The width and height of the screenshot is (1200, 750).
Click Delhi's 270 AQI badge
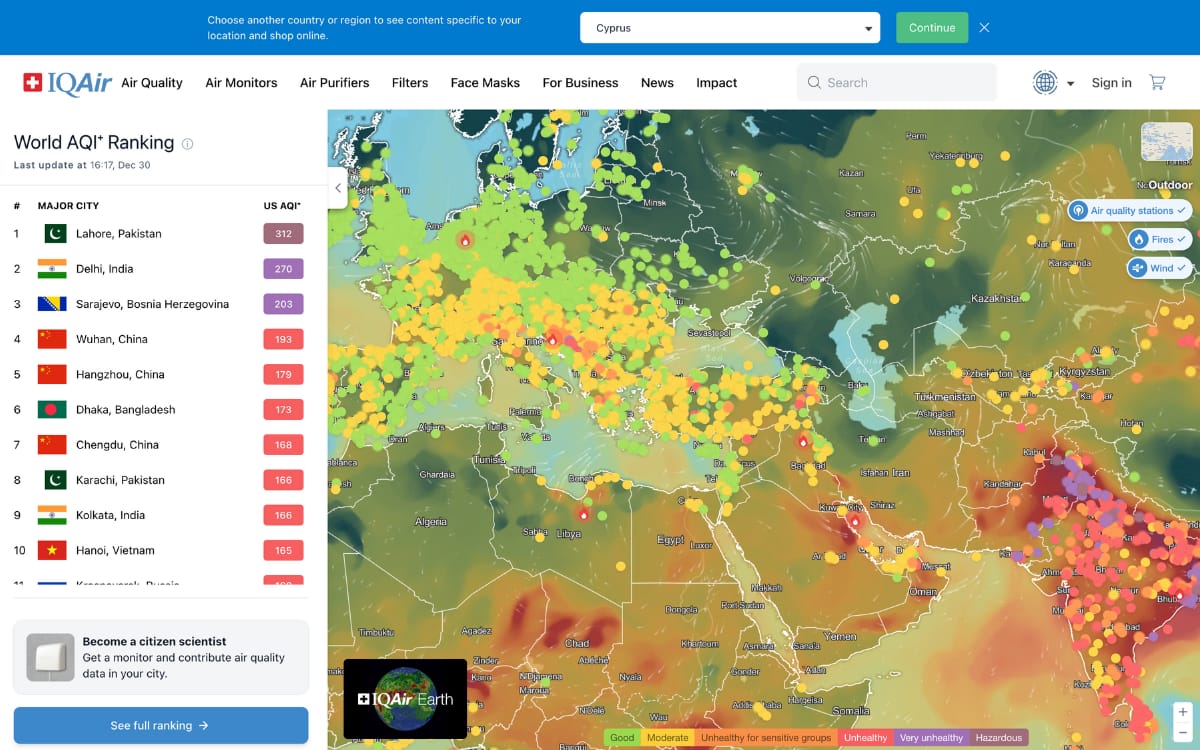283,269
